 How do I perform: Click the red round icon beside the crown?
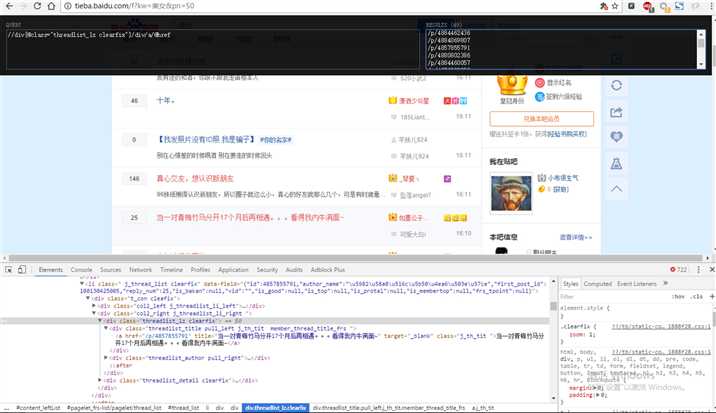(x=540, y=83)
